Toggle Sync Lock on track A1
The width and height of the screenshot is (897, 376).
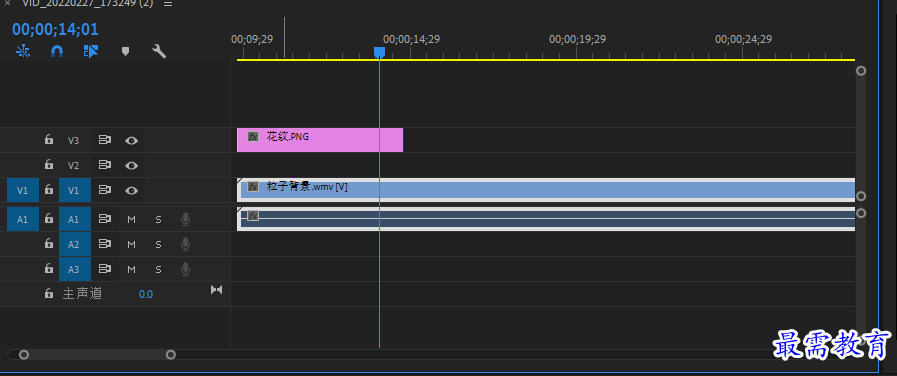tap(105, 219)
